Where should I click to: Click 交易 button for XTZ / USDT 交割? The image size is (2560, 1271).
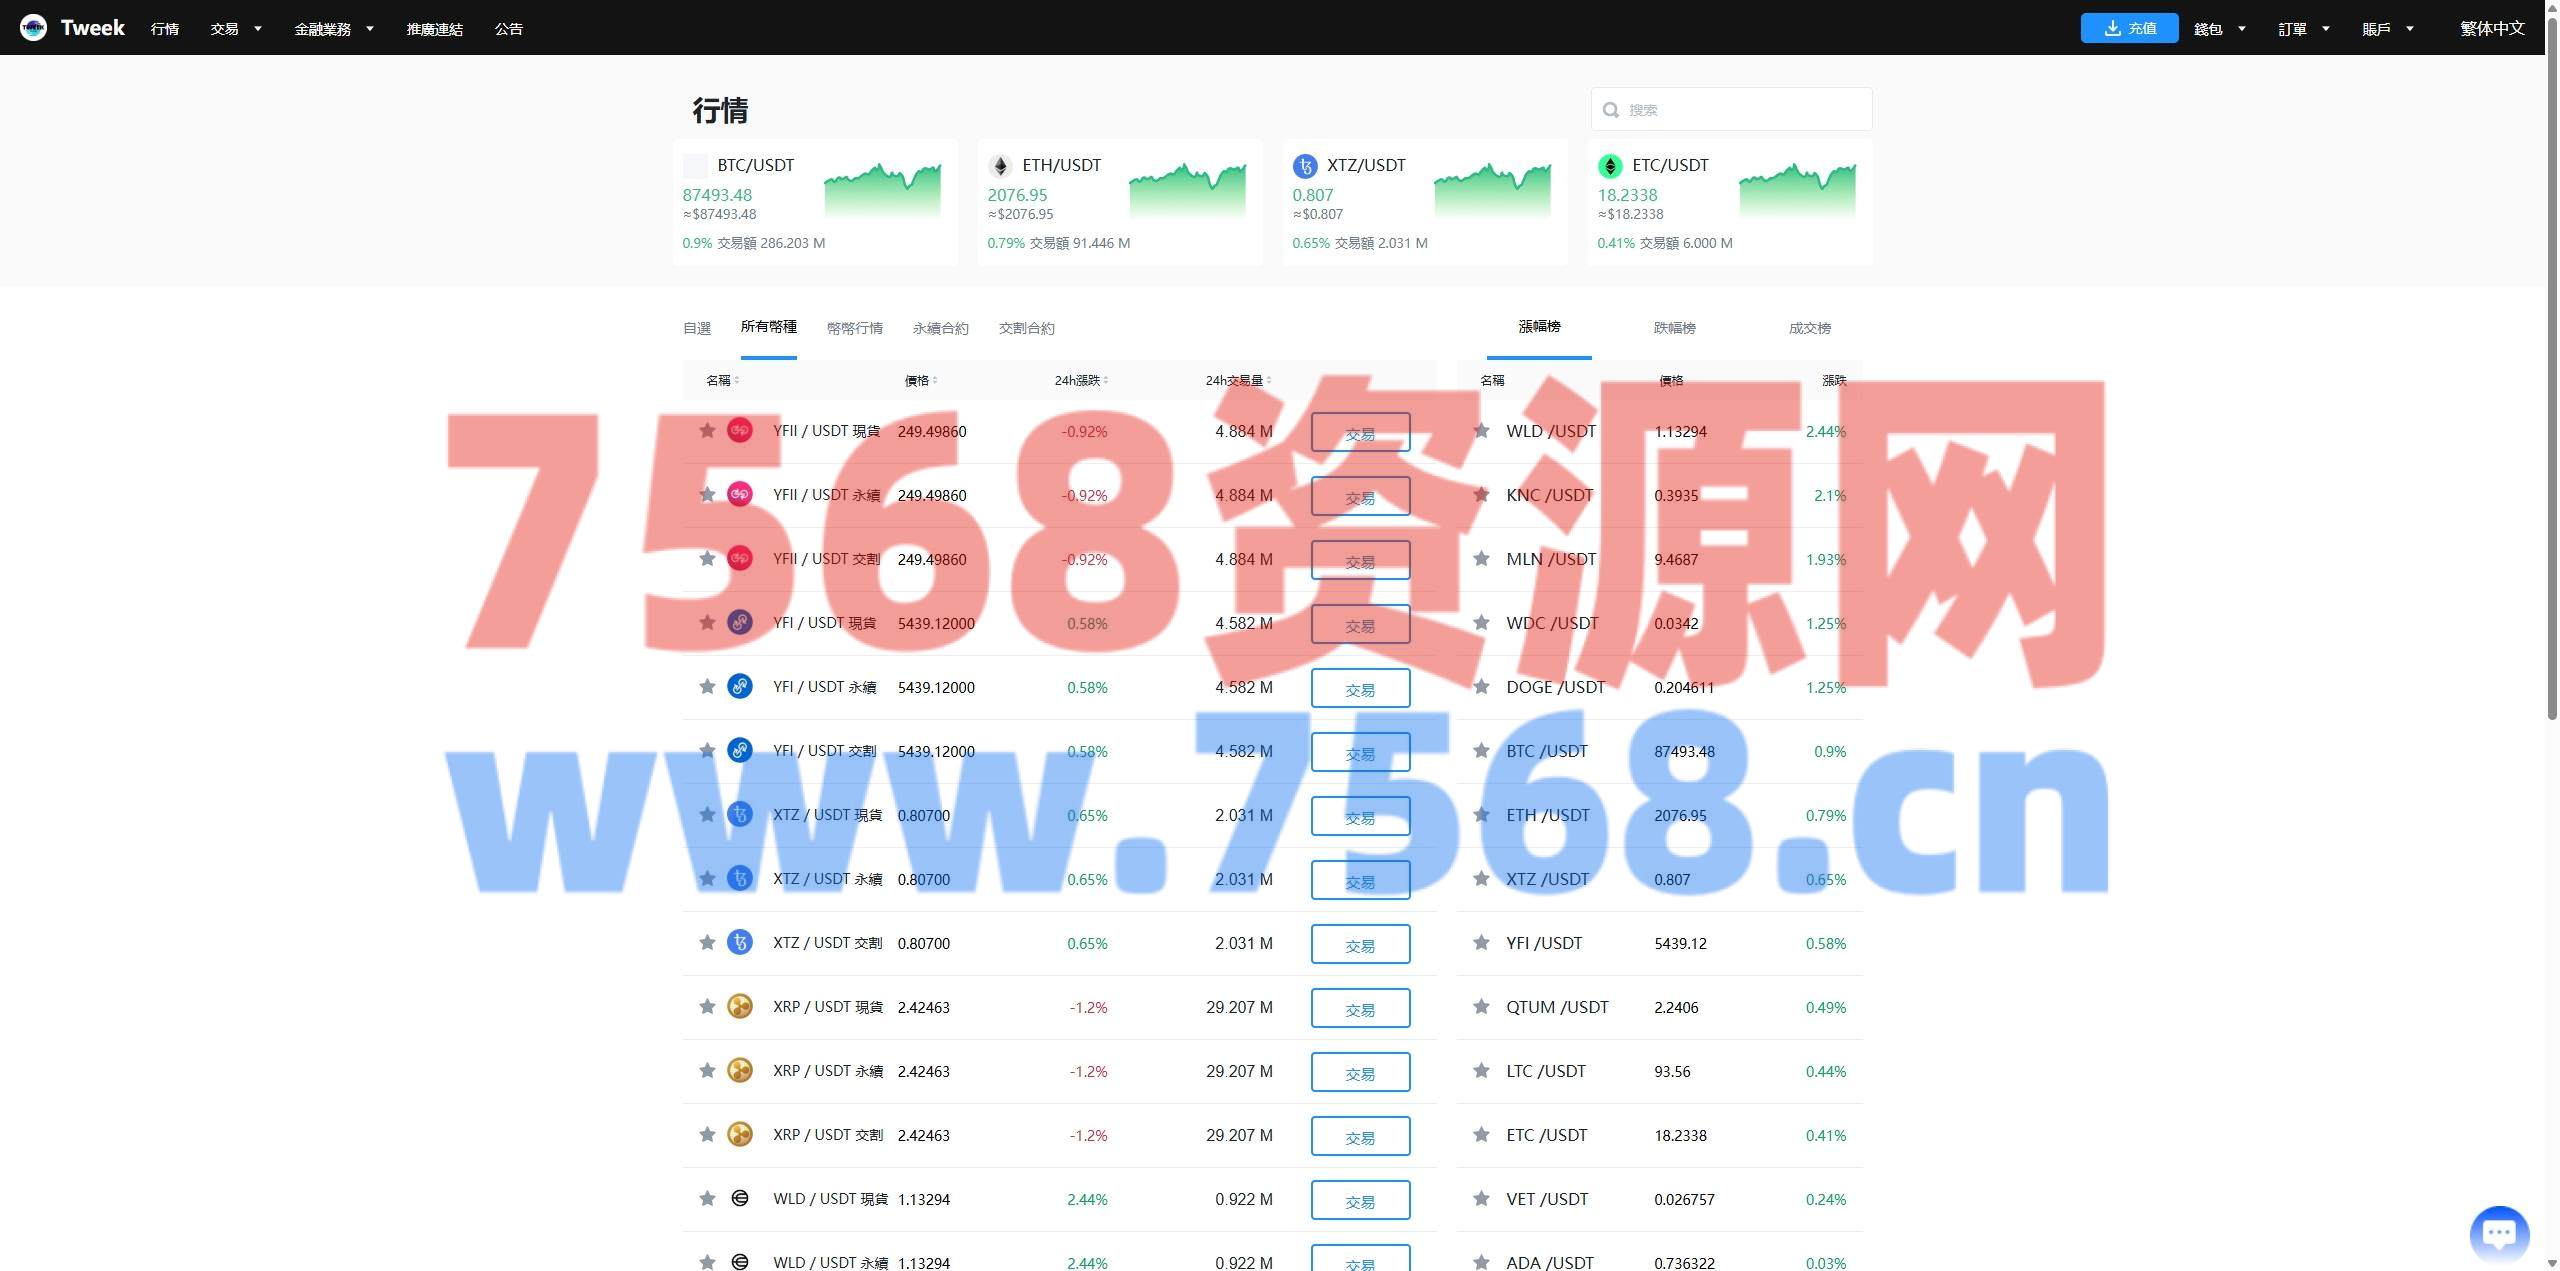[x=1360, y=944]
